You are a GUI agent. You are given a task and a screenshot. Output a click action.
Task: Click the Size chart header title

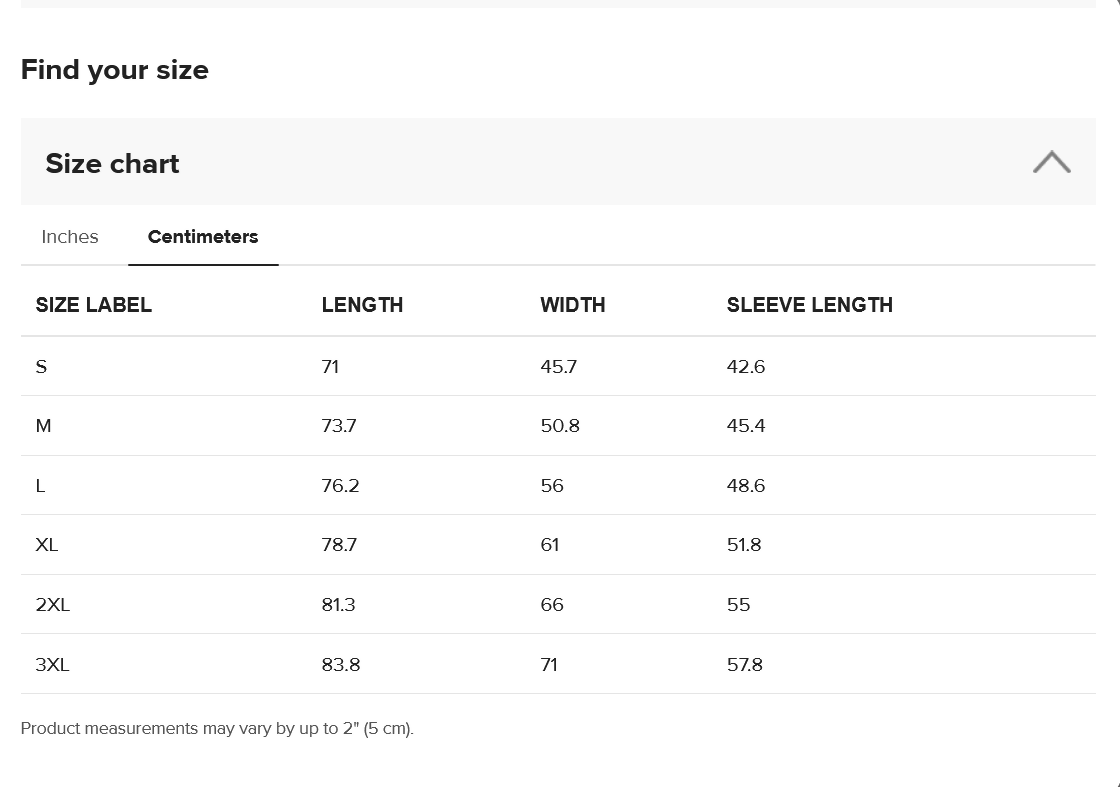click(112, 164)
